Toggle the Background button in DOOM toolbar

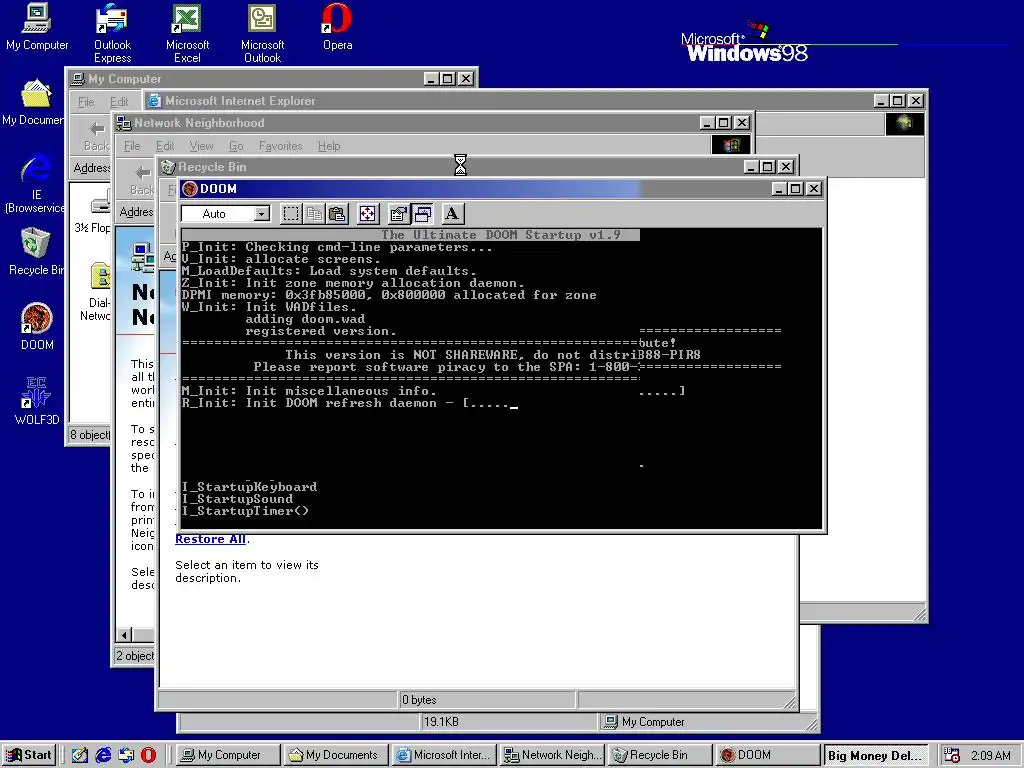[x=423, y=214]
